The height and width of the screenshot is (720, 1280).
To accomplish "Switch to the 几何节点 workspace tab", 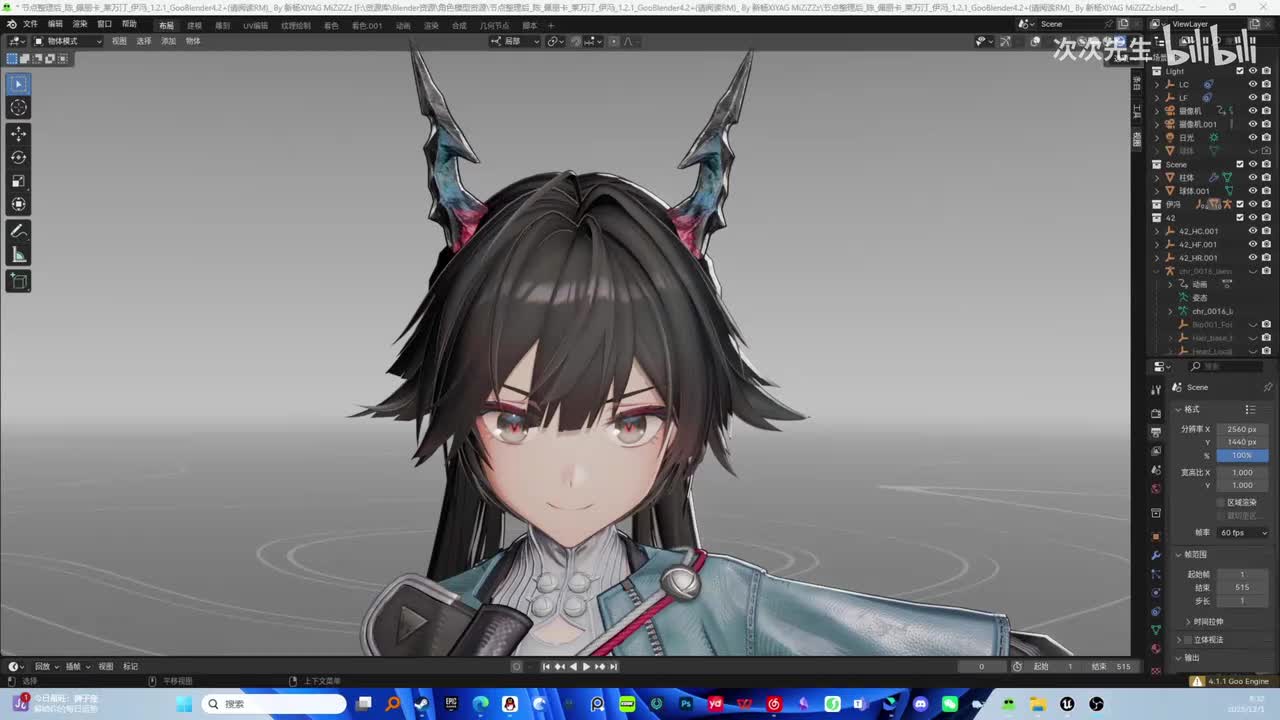I will pyautogui.click(x=494, y=25).
